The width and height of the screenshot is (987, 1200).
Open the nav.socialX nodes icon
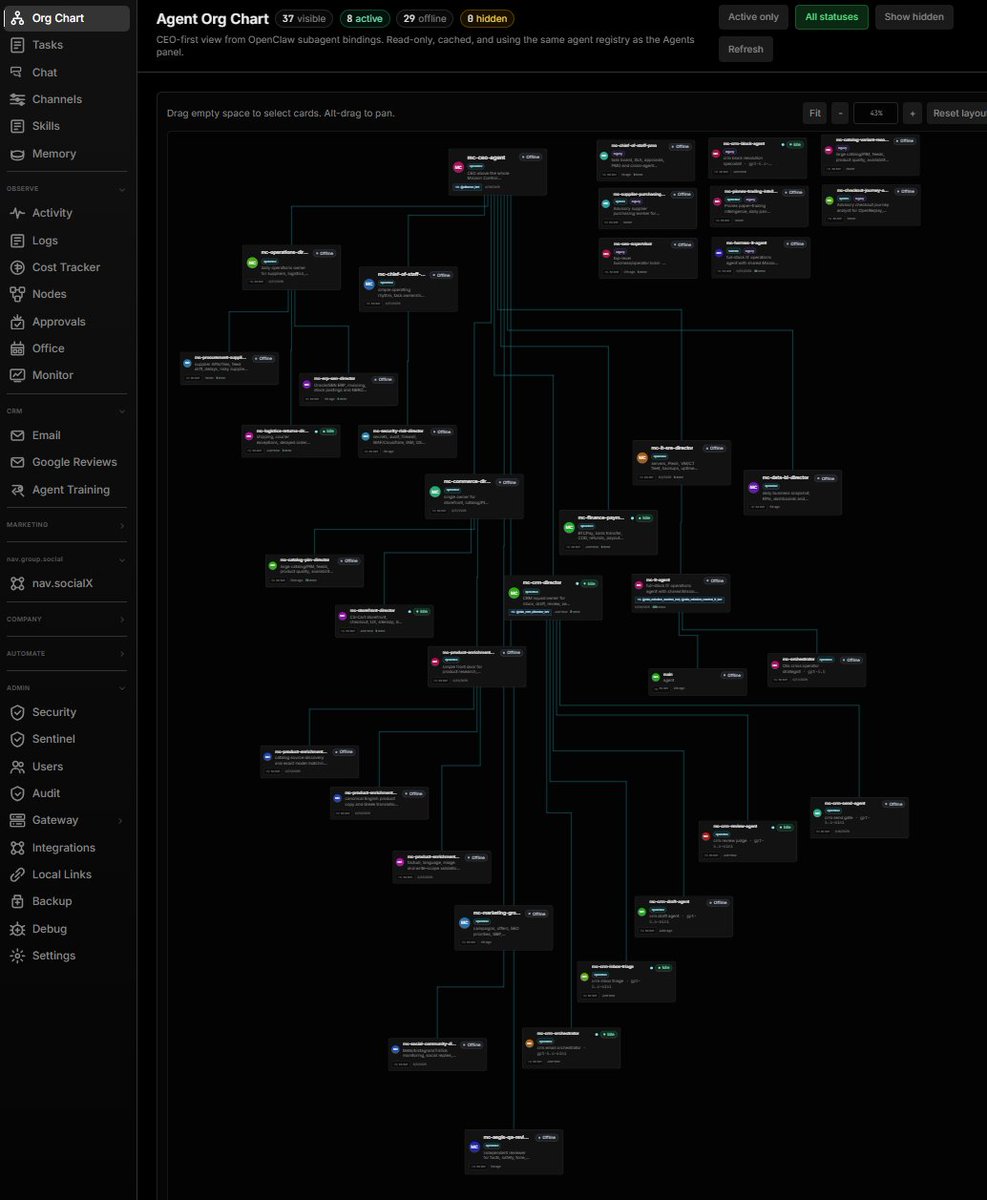[x=17, y=583]
